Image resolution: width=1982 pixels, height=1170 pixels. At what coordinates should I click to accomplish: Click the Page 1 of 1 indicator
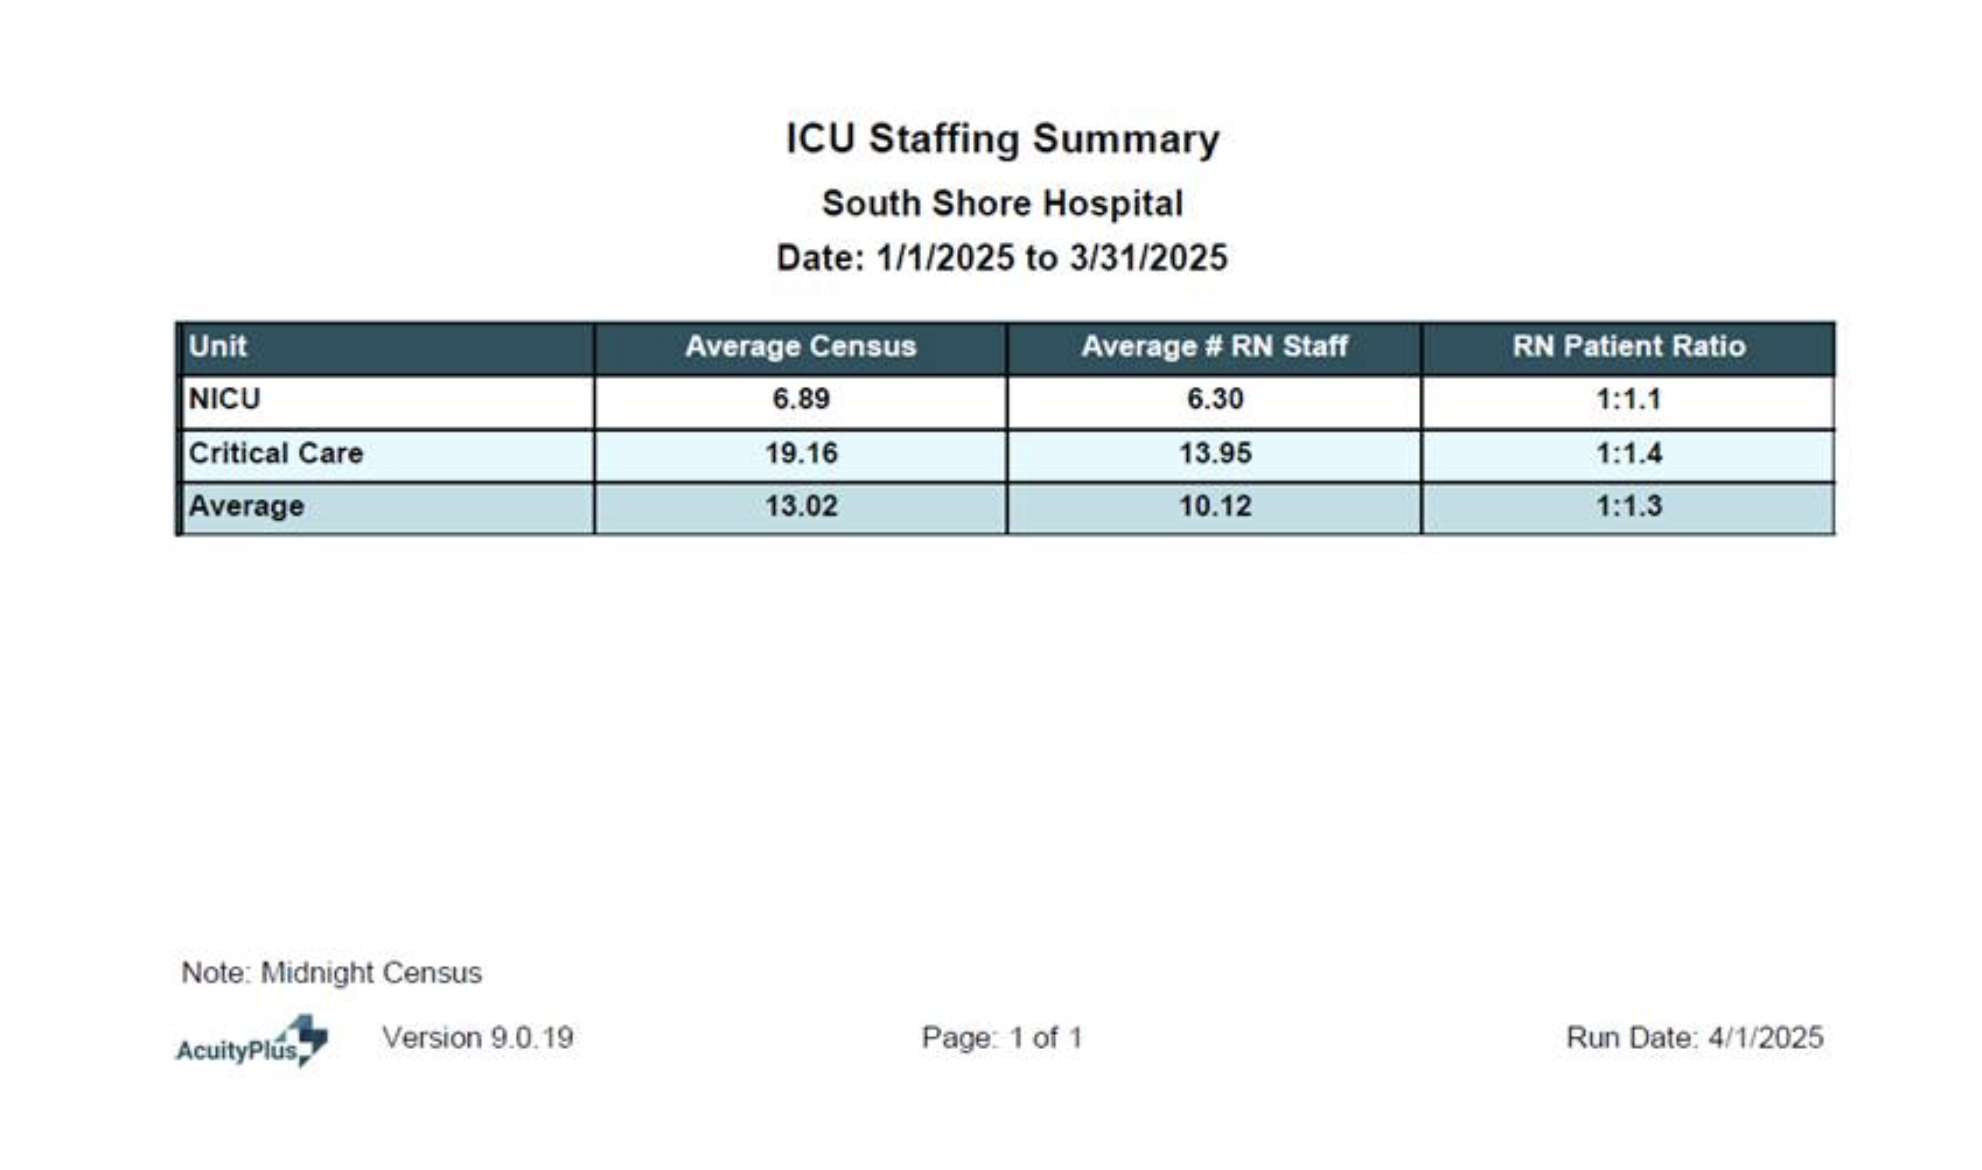click(x=1002, y=1038)
